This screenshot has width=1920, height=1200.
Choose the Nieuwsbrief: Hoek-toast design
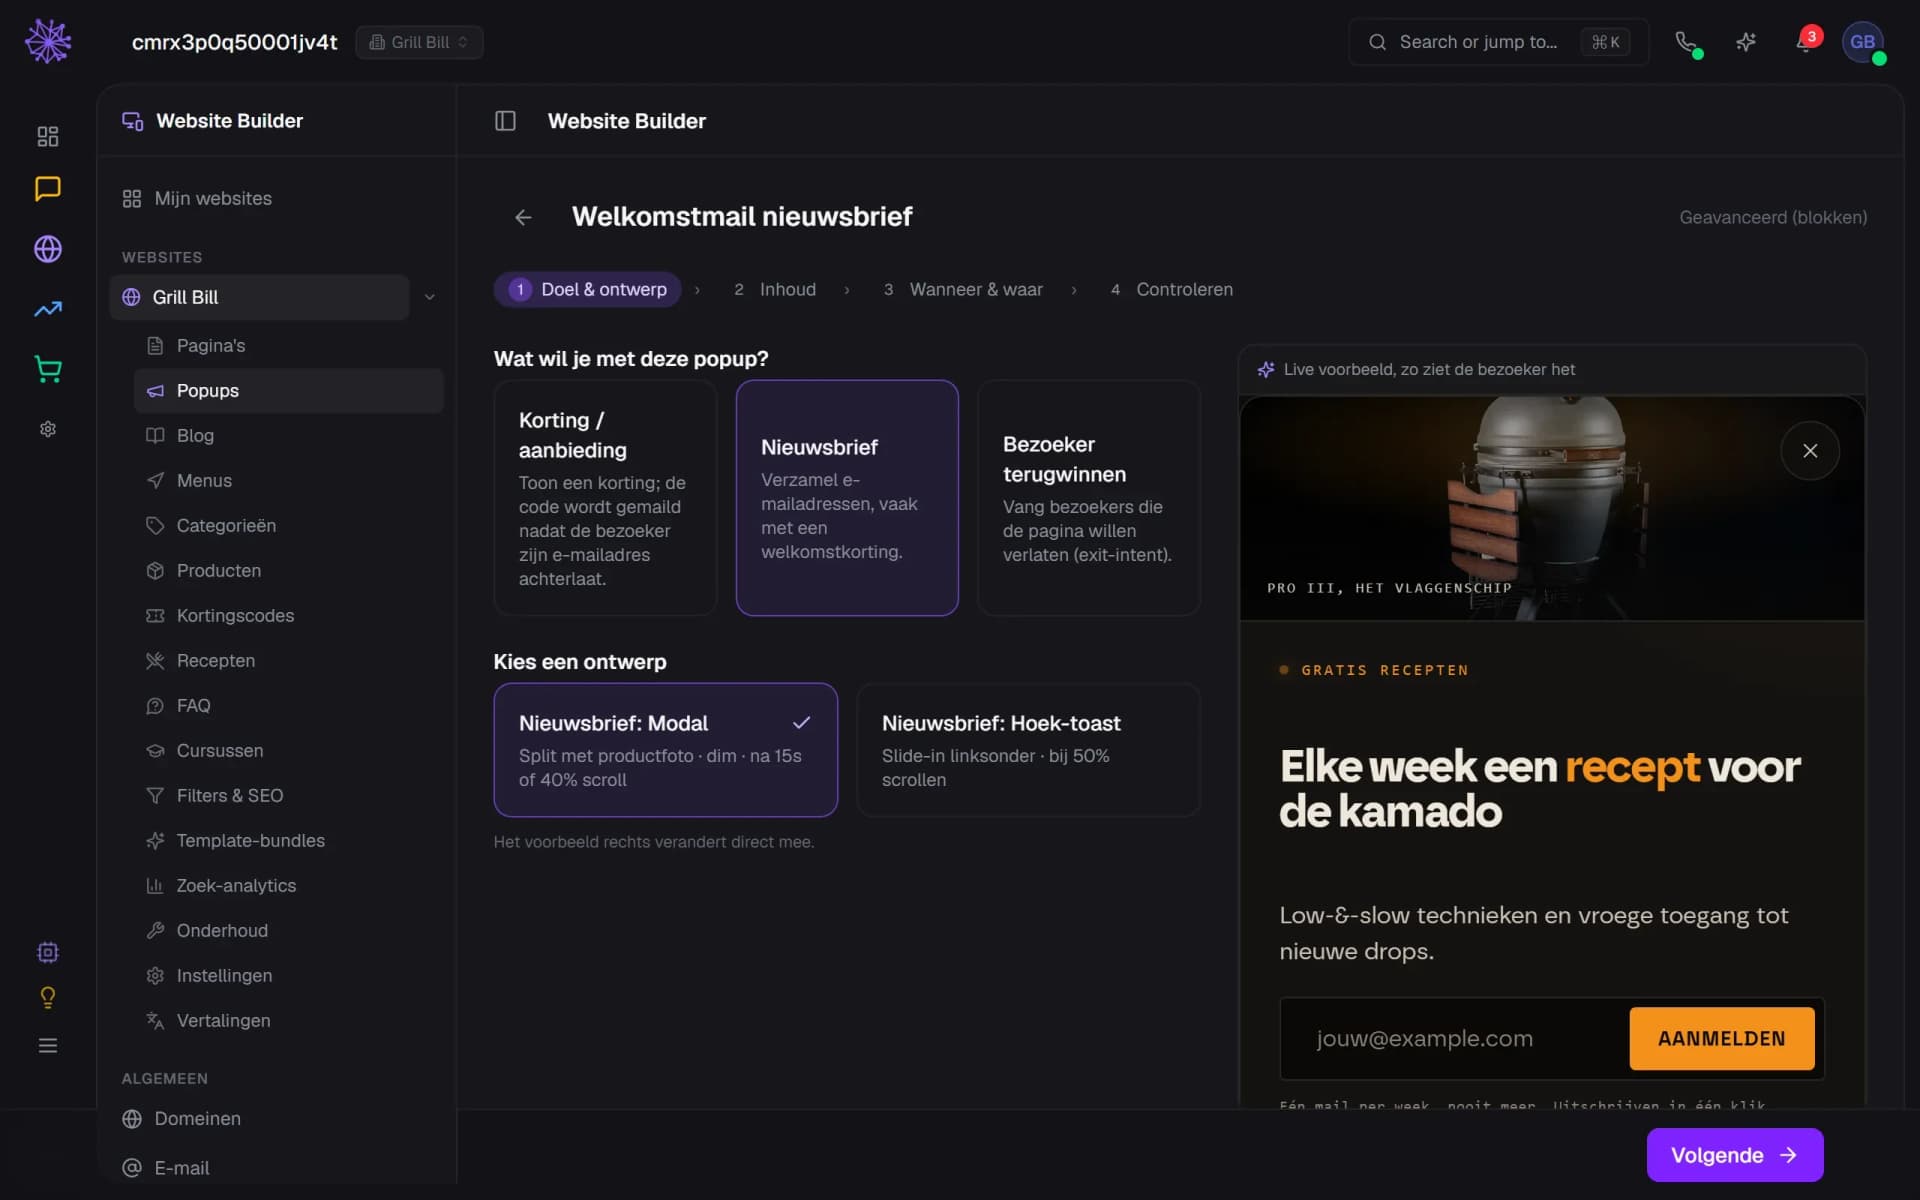(1028, 750)
